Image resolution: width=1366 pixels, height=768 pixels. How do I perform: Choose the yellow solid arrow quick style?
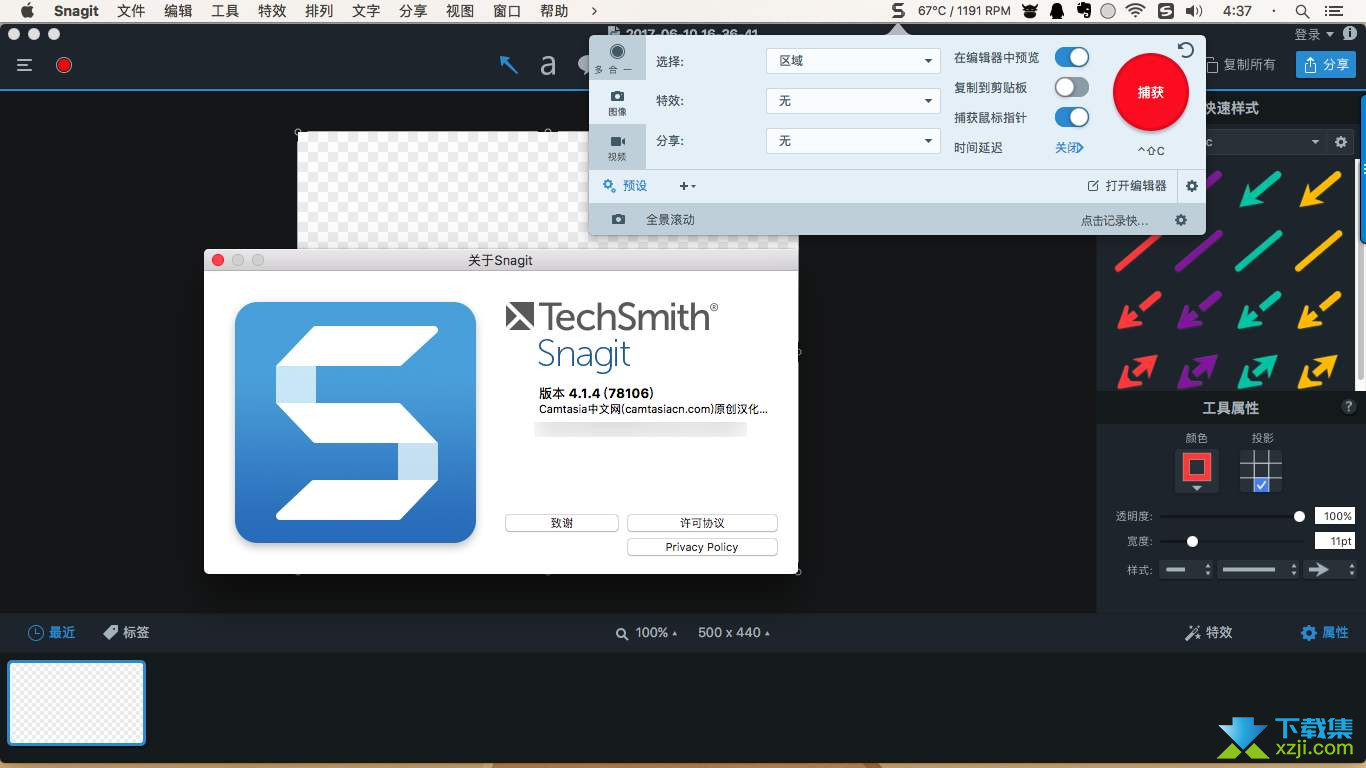1319,189
